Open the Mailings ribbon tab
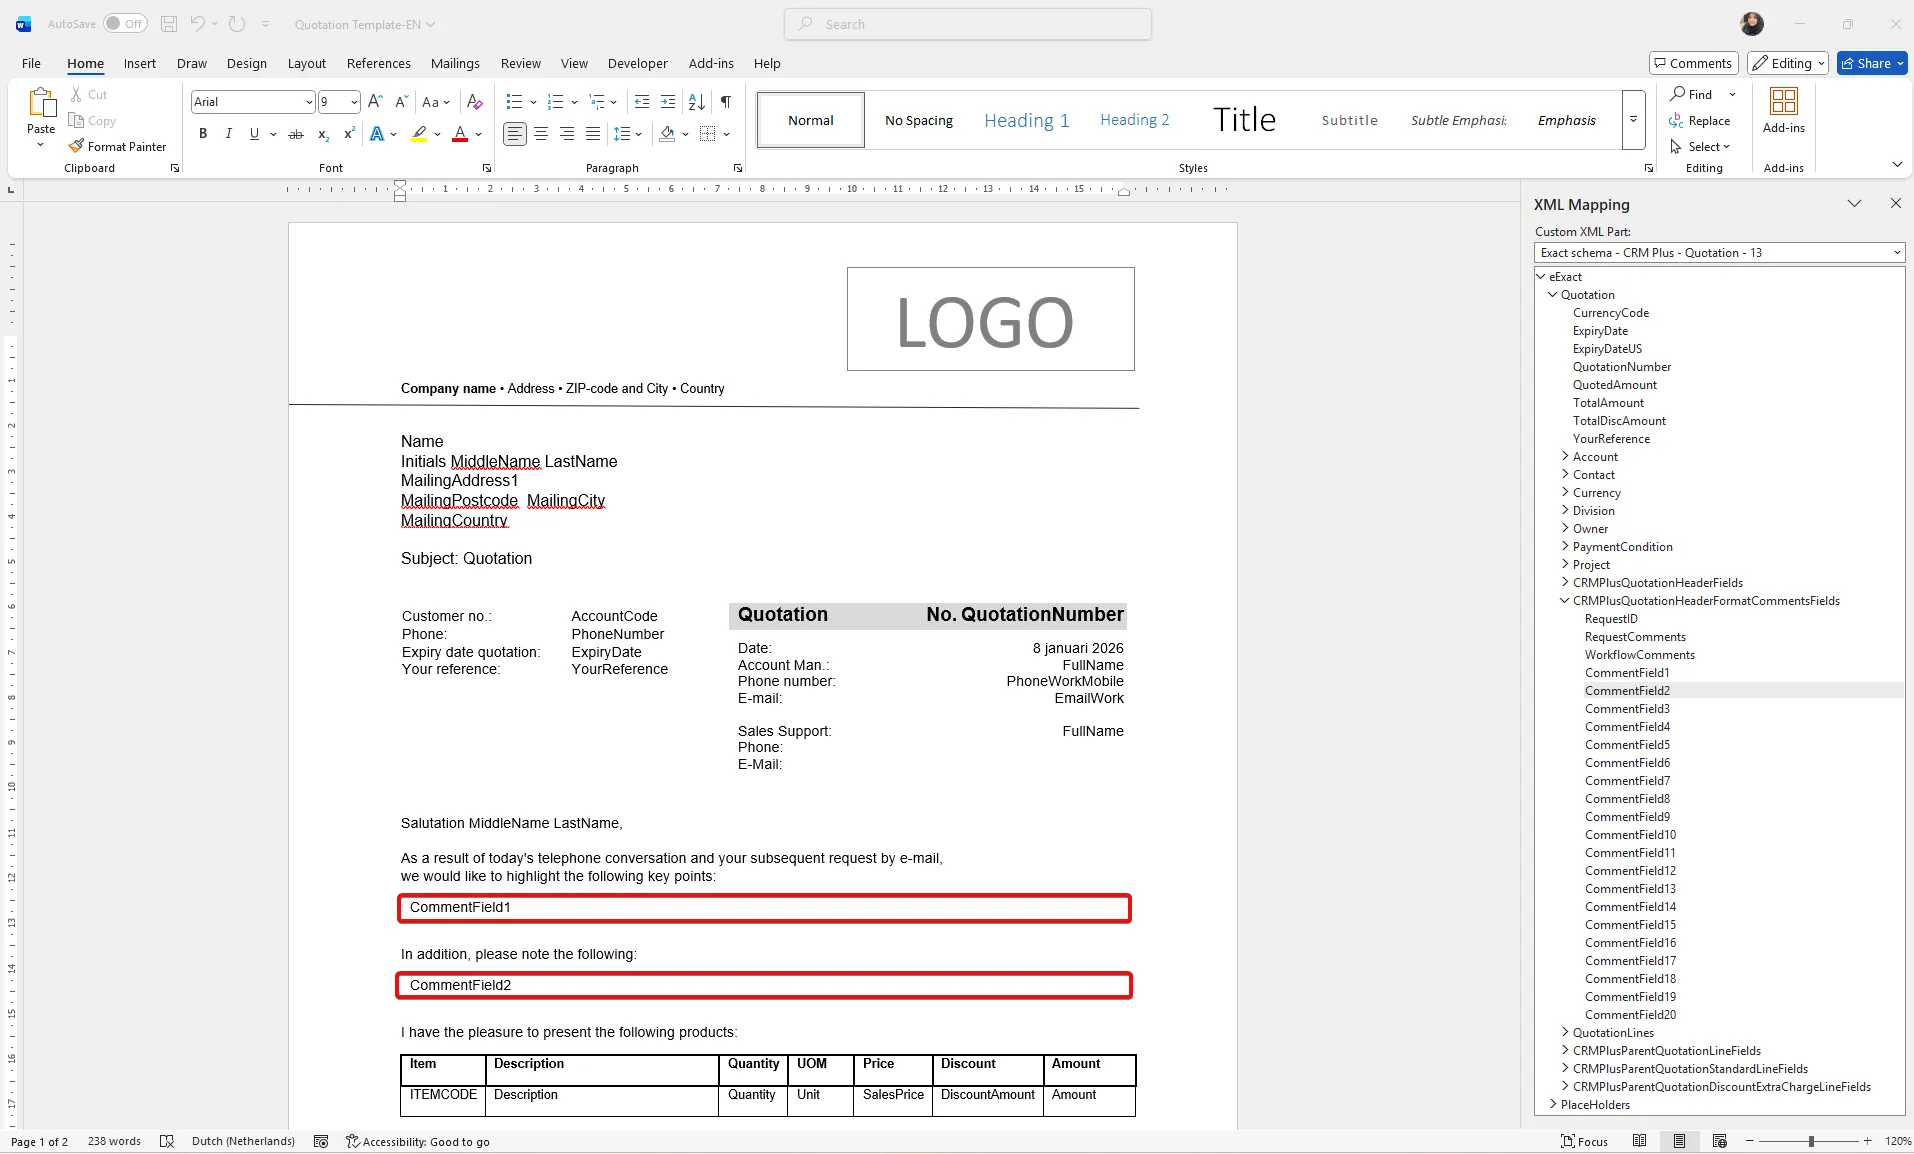The width and height of the screenshot is (1914, 1154). click(455, 63)
